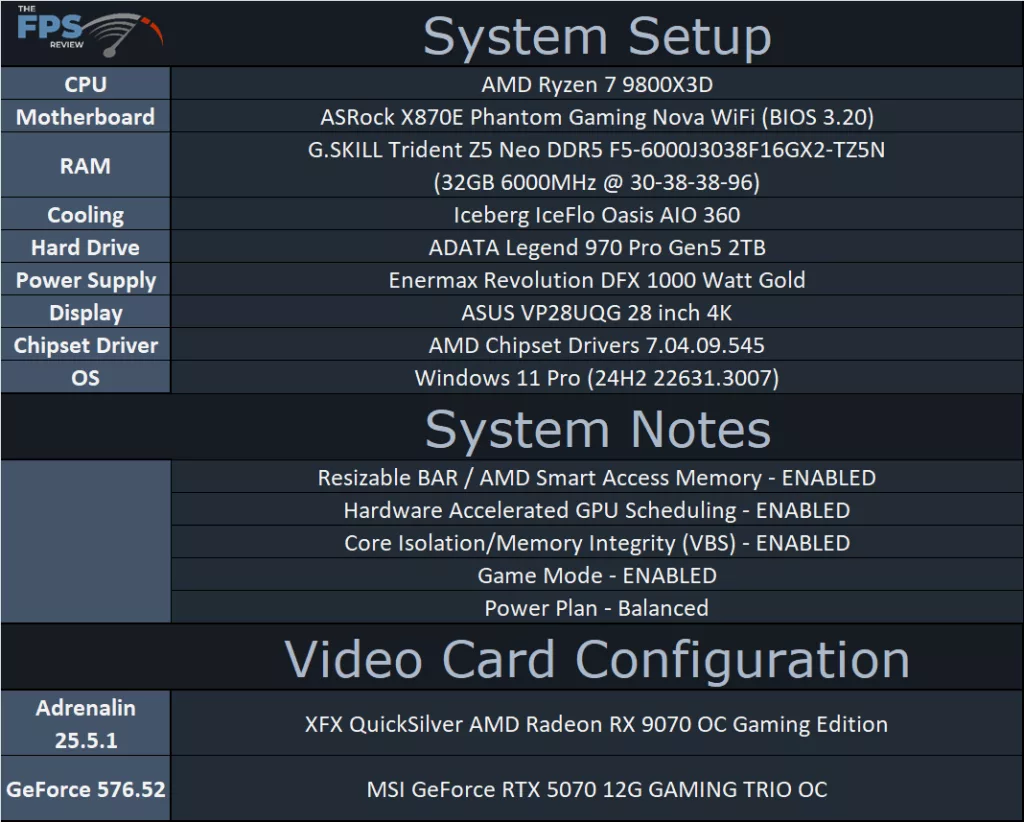Select the 'Cooling' row label

tap(86, 214)
